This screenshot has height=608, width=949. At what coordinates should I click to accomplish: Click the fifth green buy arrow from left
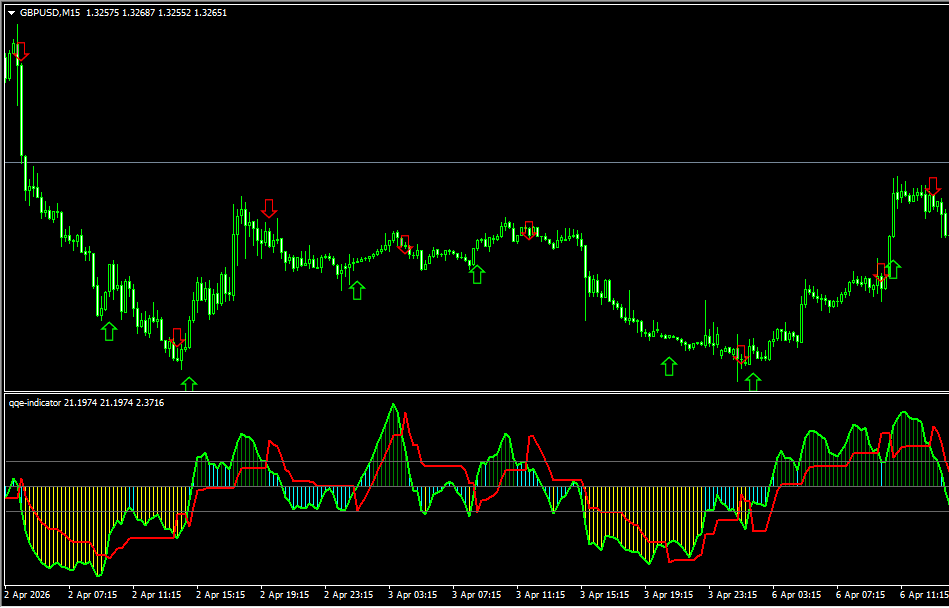coord(669,366)
